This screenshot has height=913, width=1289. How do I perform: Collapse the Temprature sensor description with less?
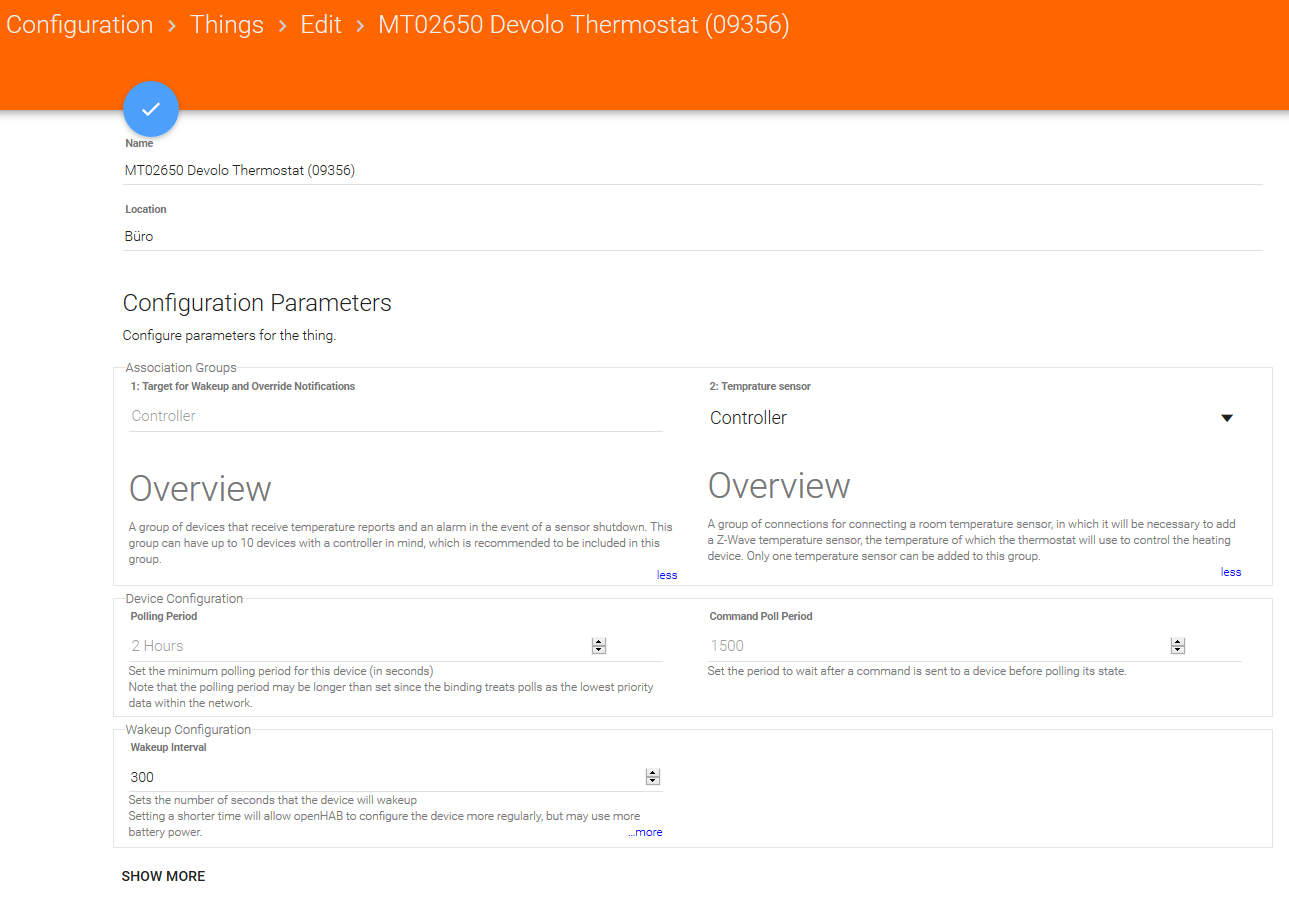coord(1231,572)
